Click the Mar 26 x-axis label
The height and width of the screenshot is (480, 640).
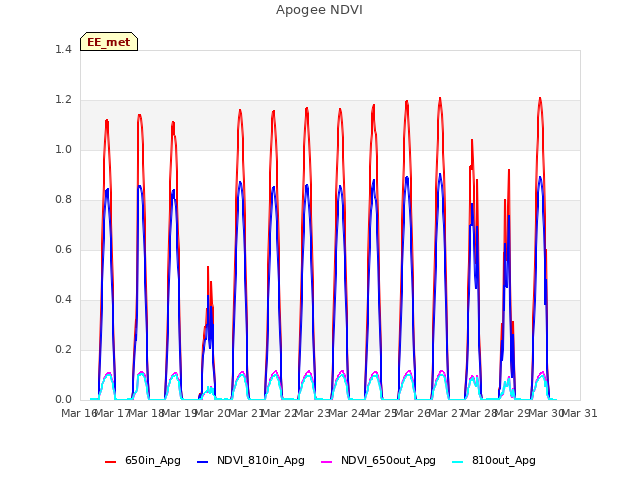(412, 413)
